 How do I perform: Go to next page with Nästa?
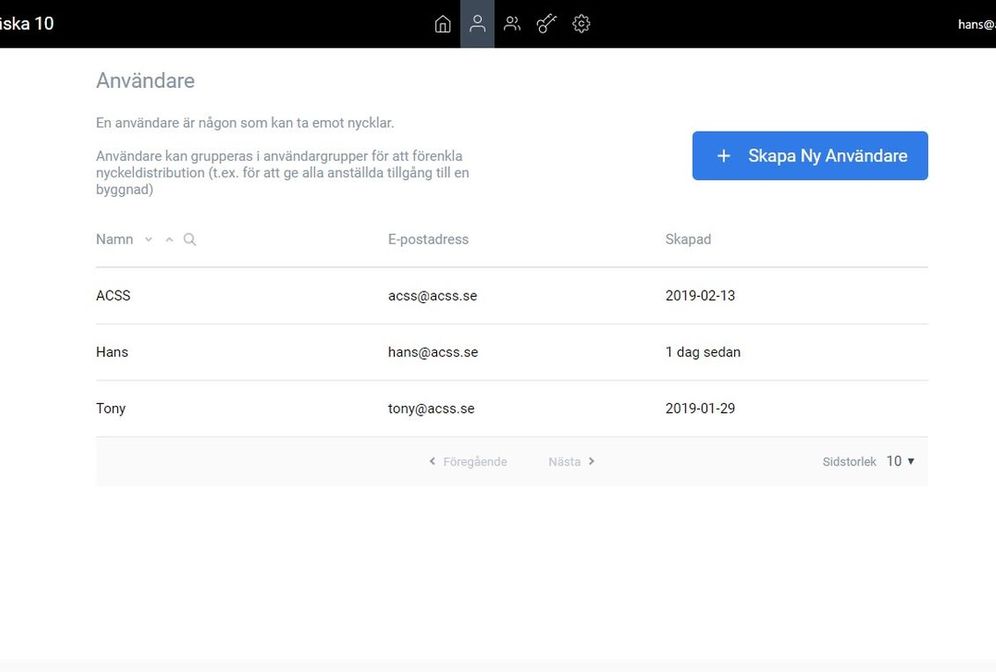click(x=572, y=462)
